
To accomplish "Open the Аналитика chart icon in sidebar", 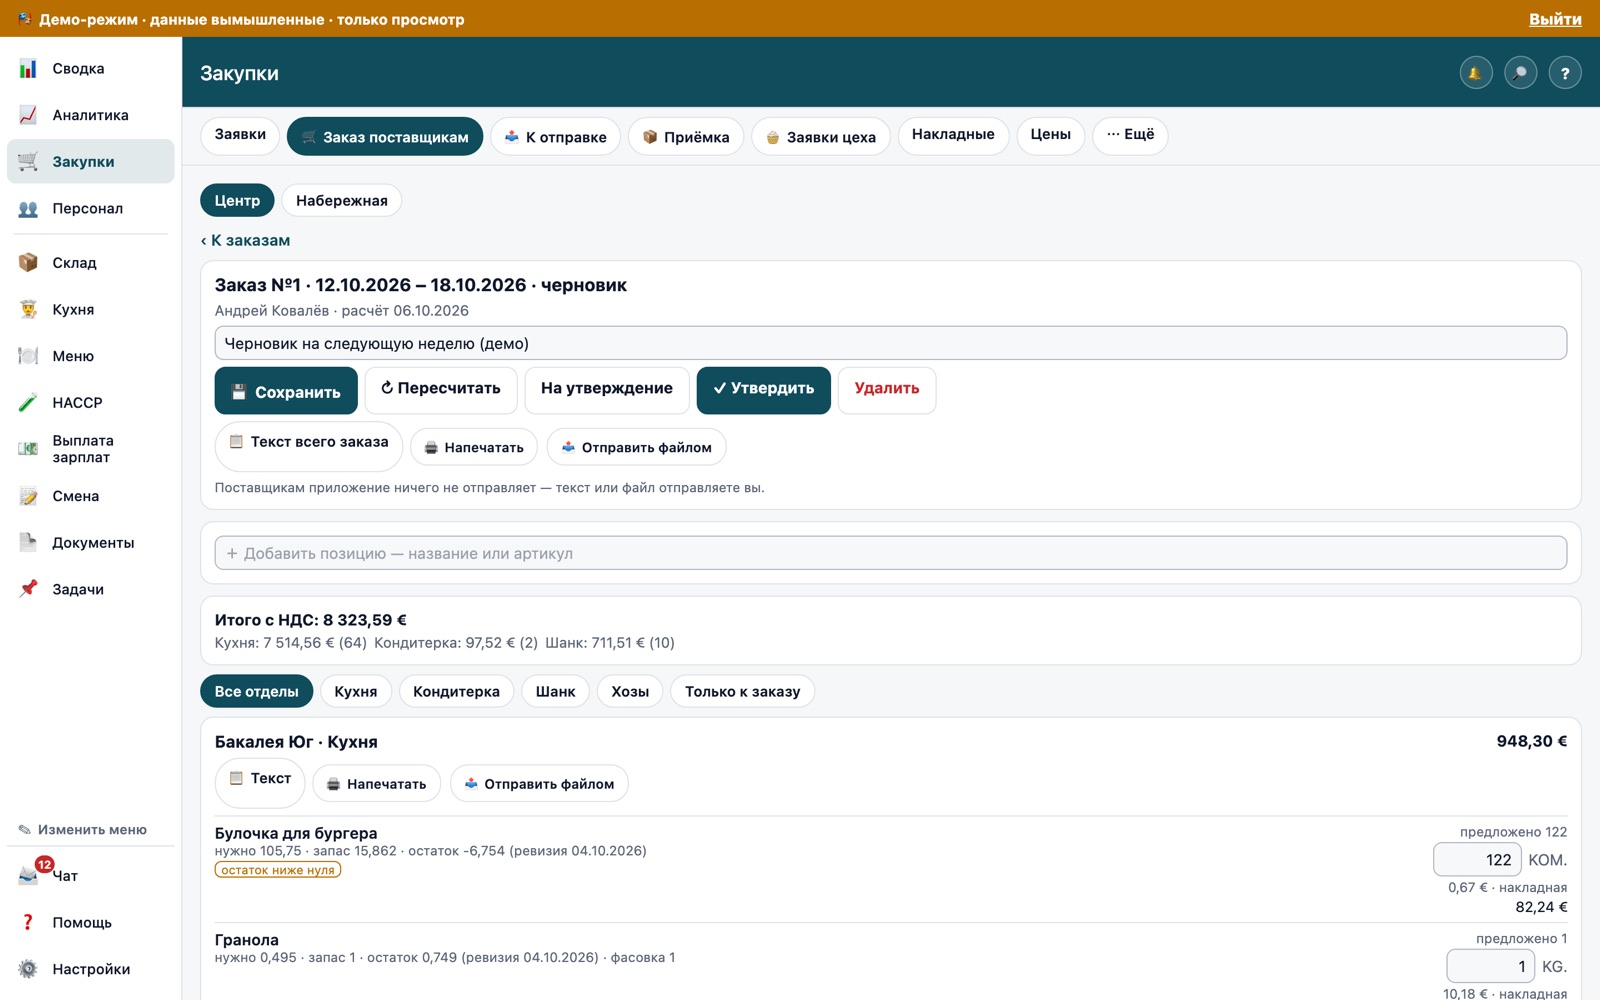I will pyautogui.click(x=28, y=115).
